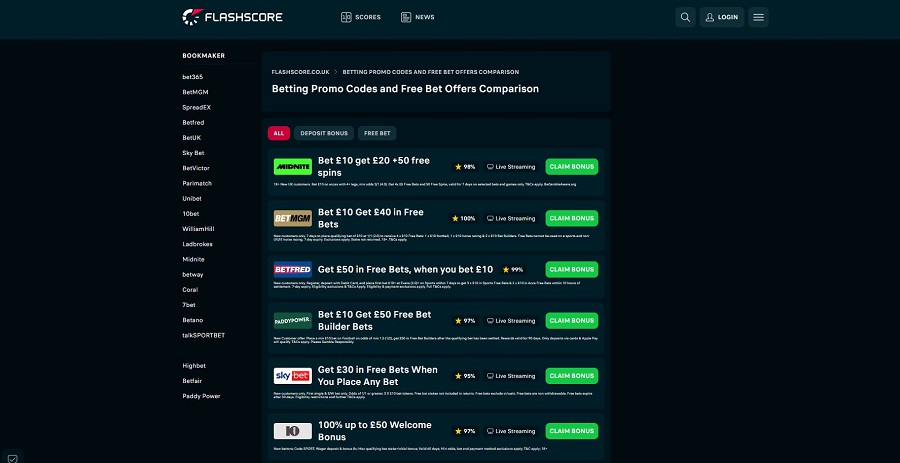Viewport: 900px width, 463px height.
Task: Click the BetMGM logo in offer list
Action: click(x=293, y=219)
